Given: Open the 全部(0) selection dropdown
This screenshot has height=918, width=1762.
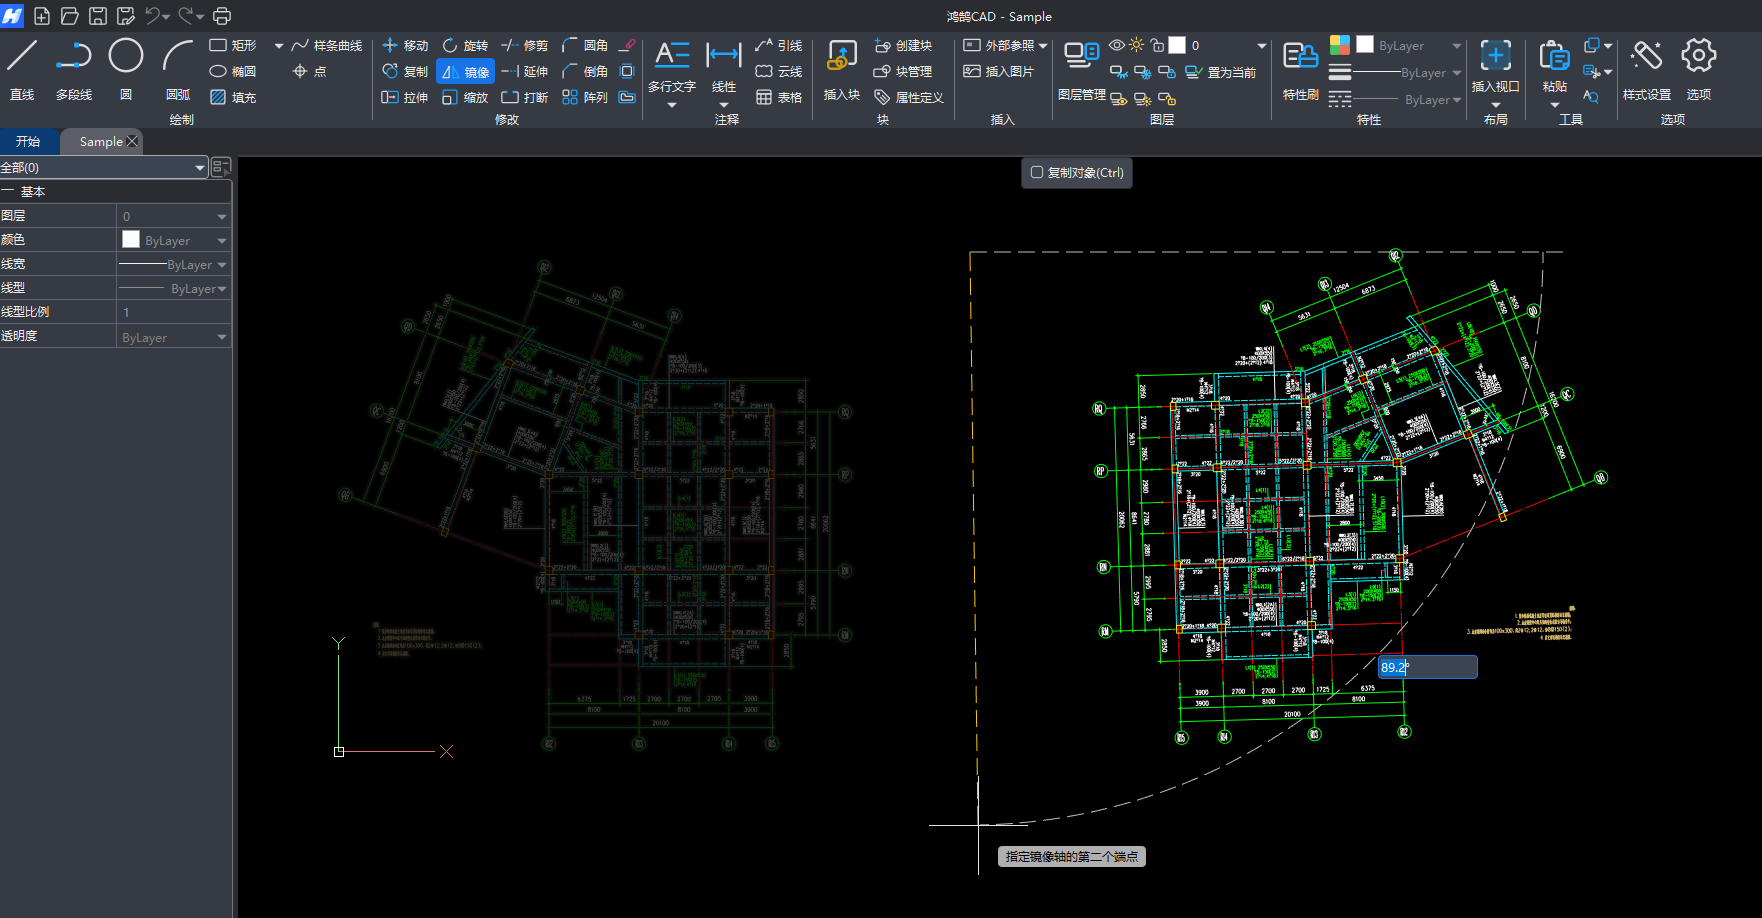Looking at the screenshot, I should (200, 168).
